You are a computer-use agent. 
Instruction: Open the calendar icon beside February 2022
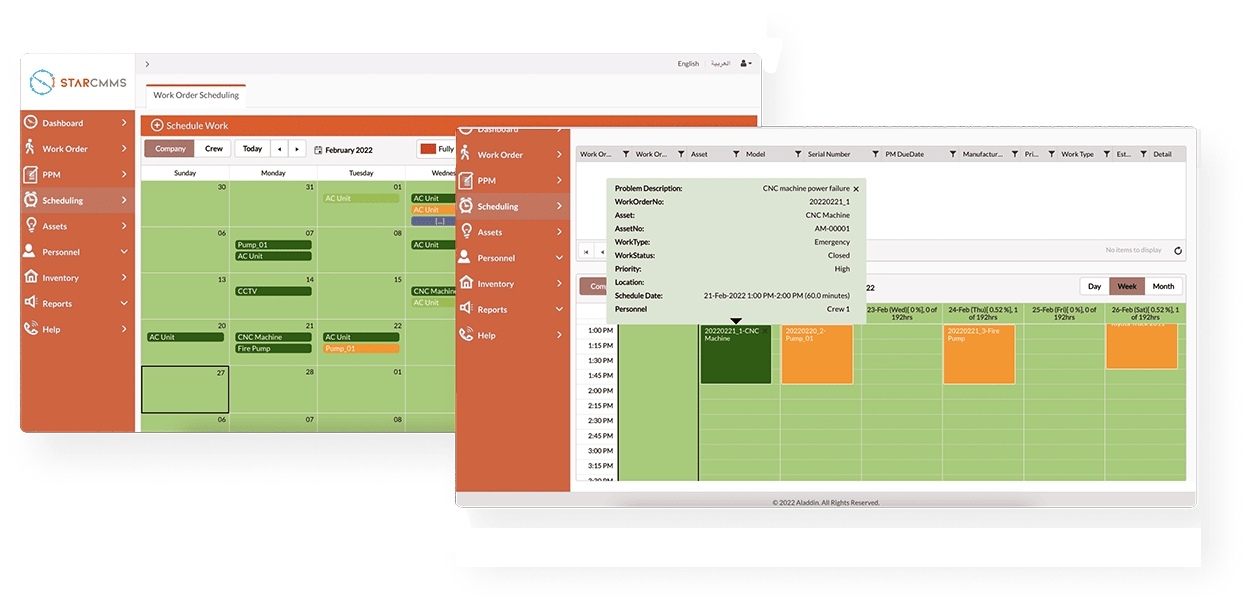point(318,150)
